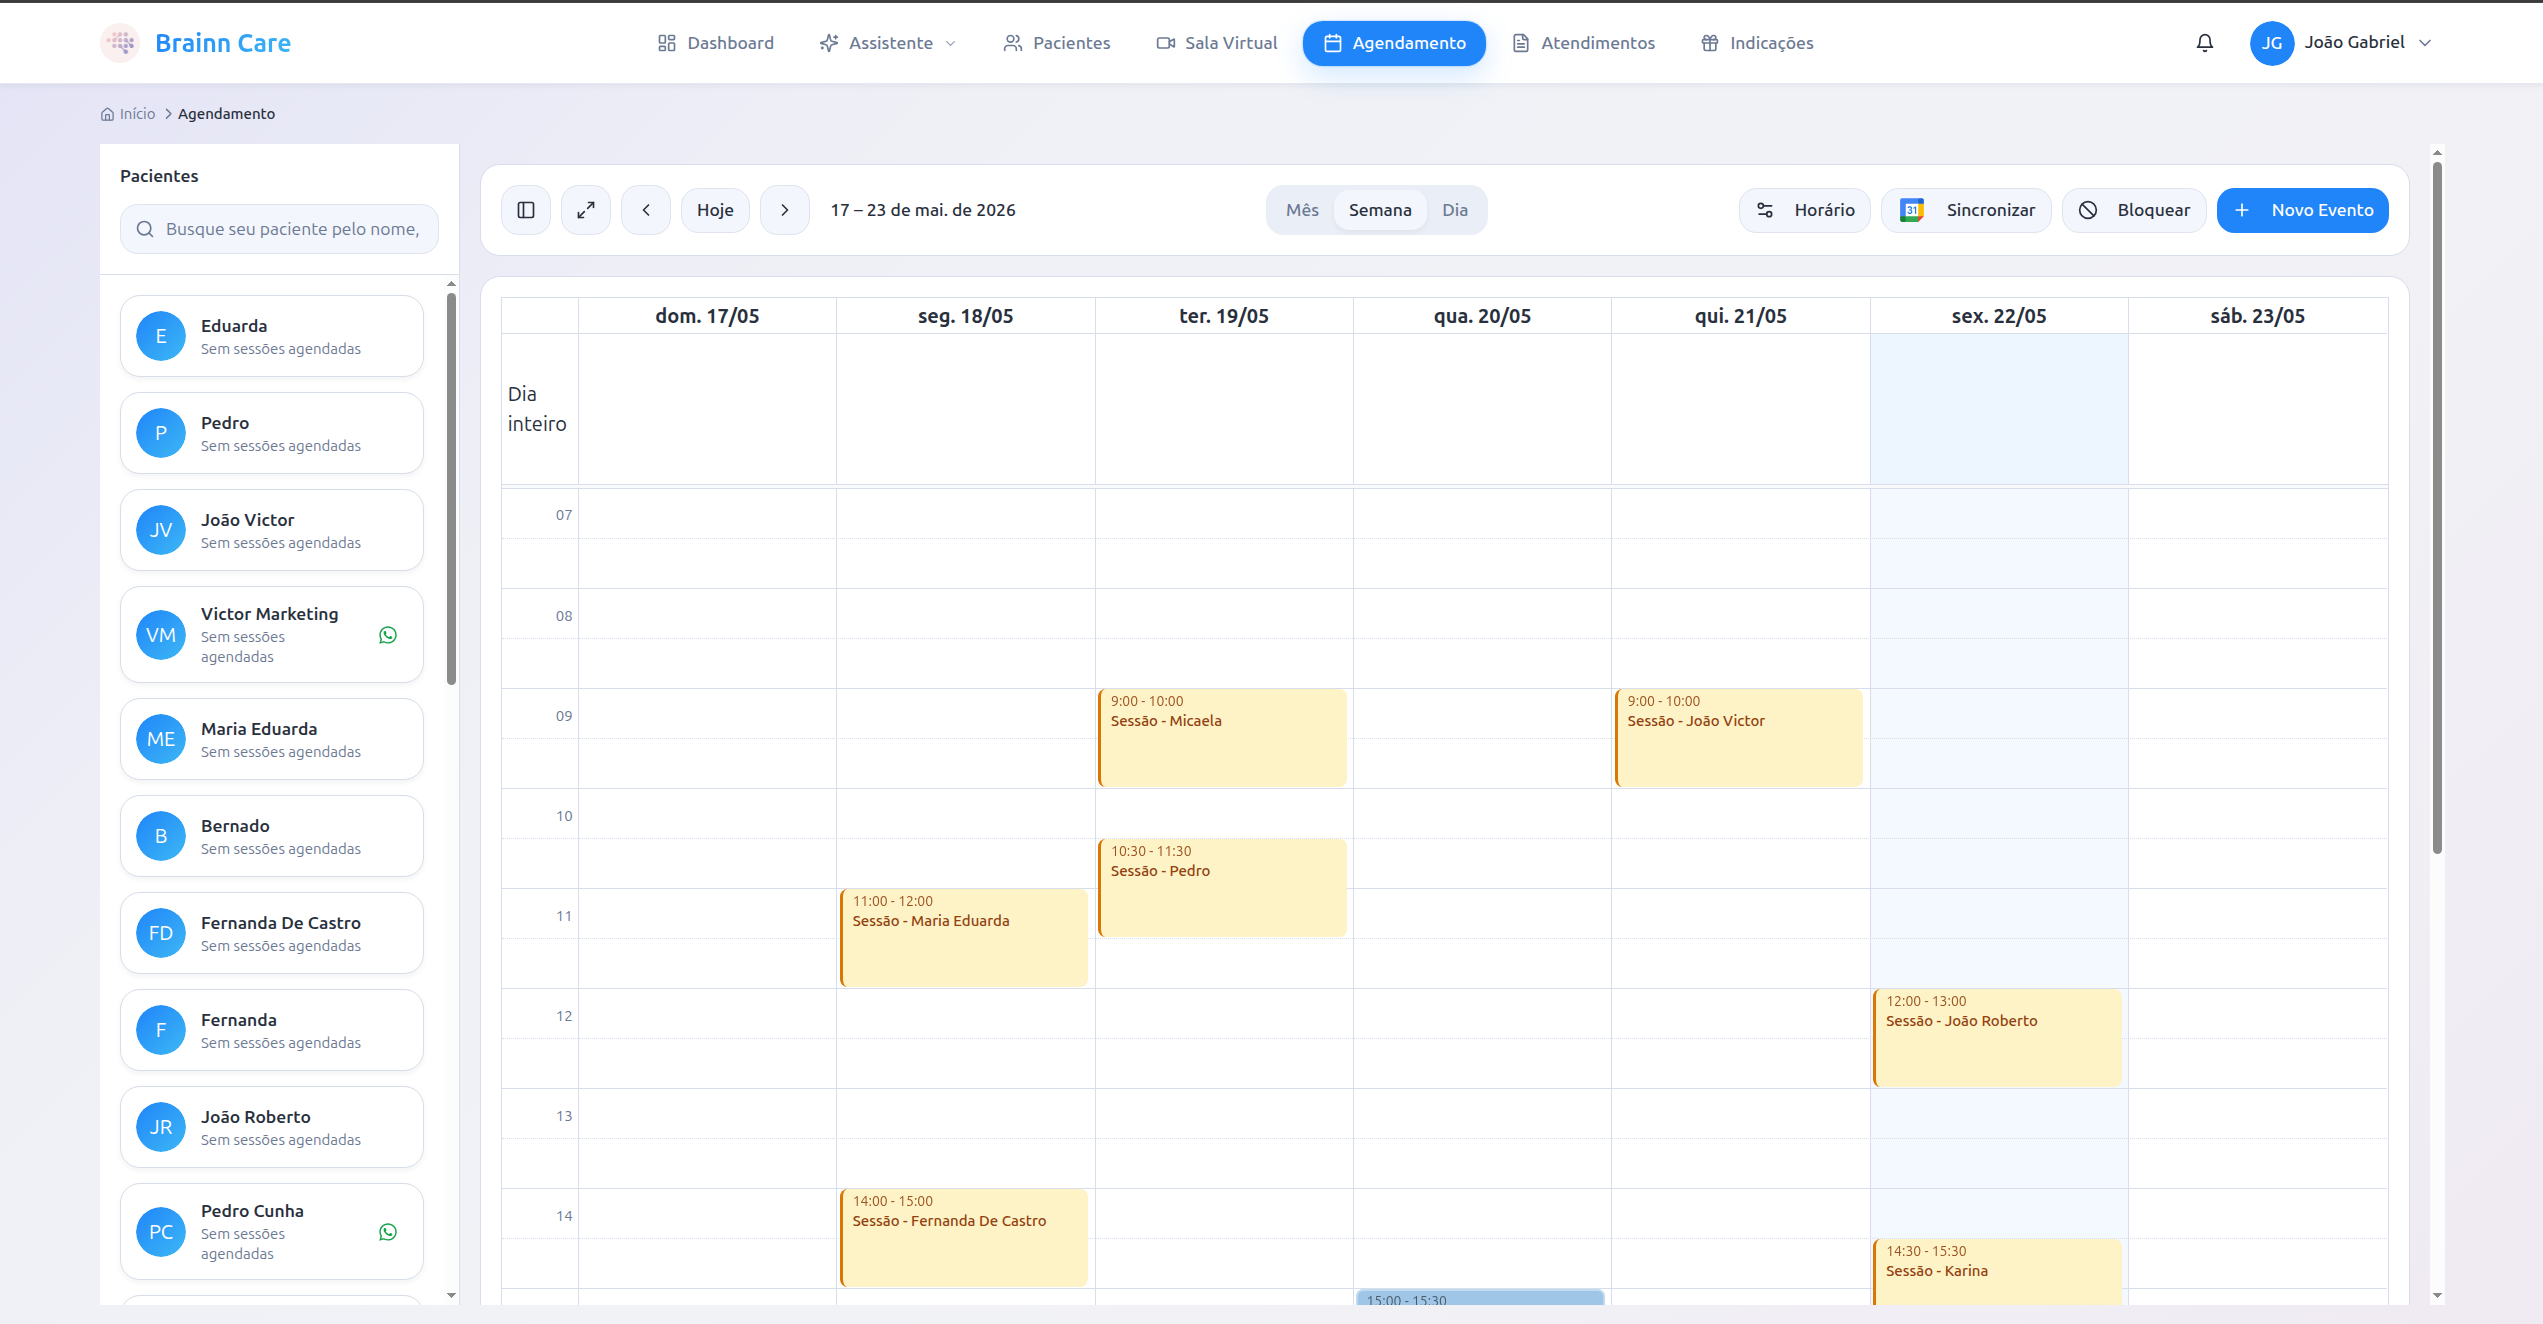Select the Agendamento nav tab

(1394, 43)
